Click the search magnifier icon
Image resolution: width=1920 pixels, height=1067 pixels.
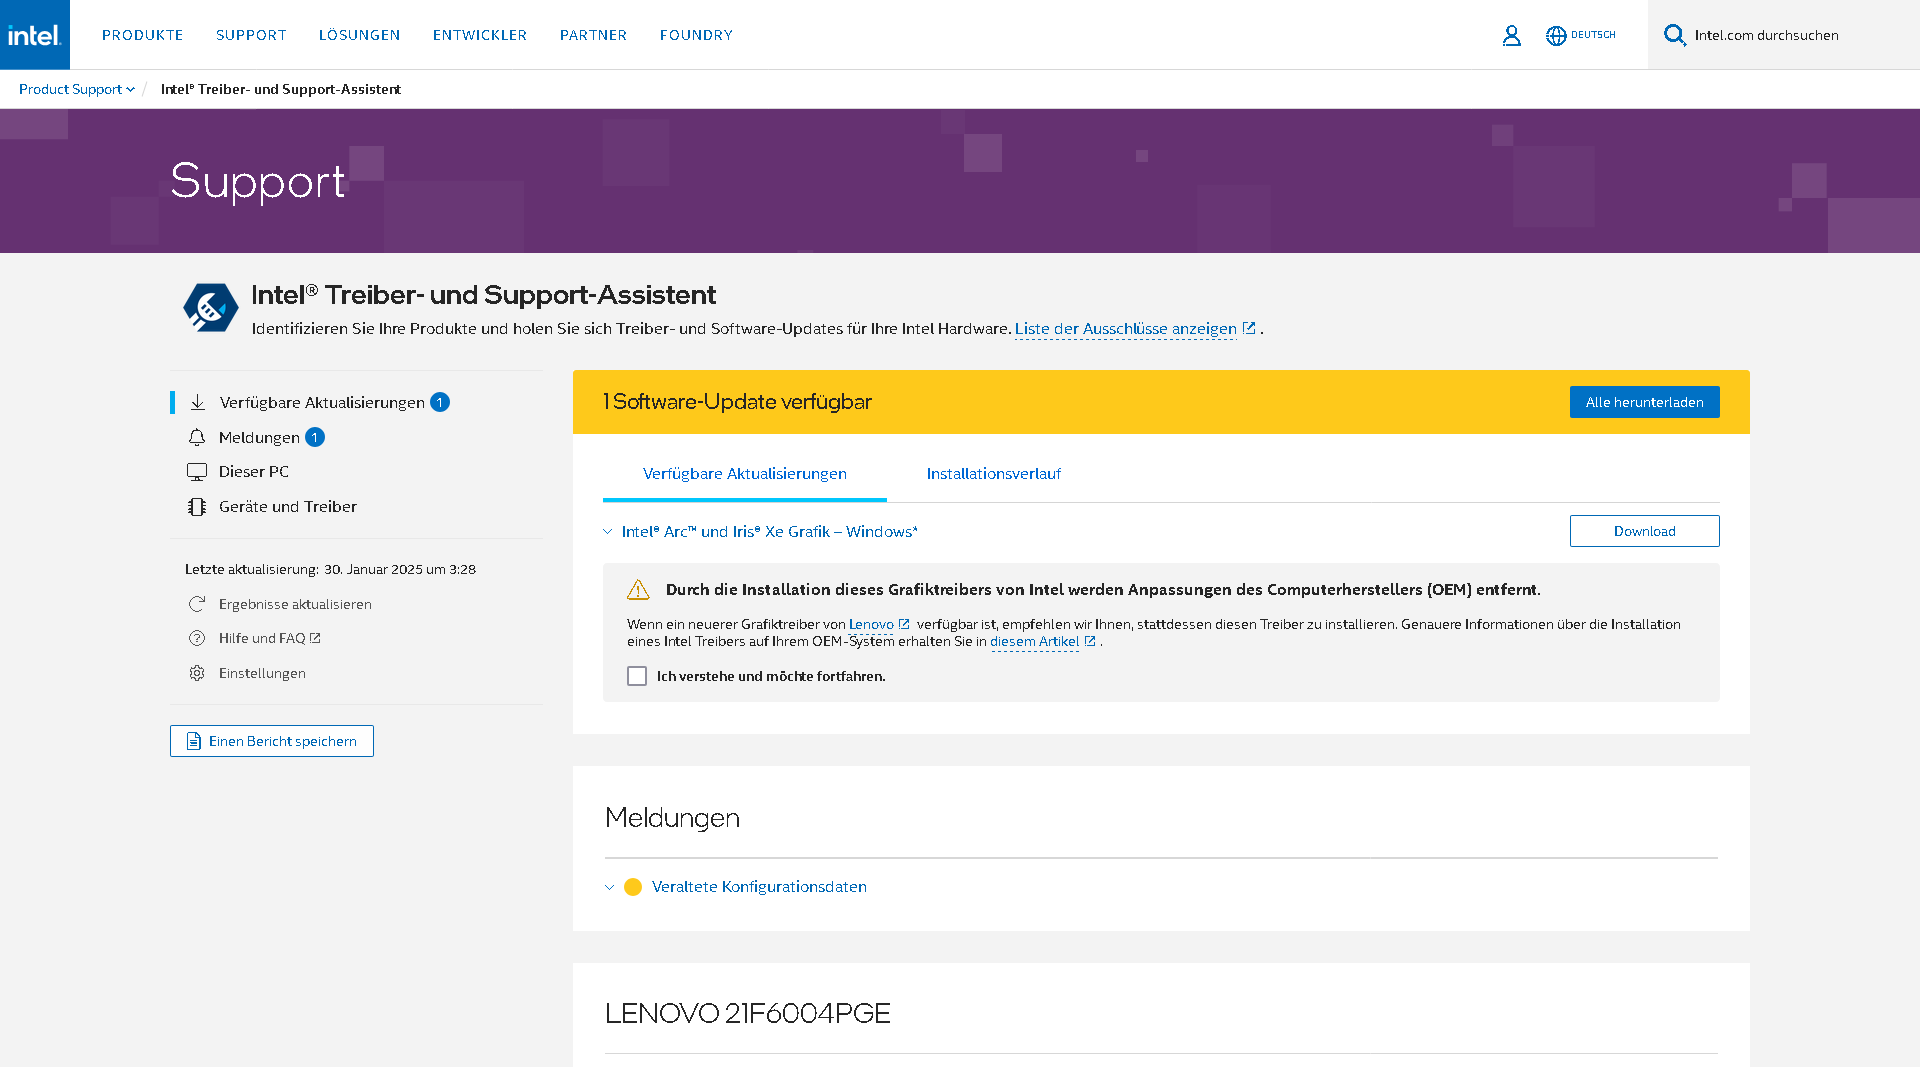tap(1674, 35)
